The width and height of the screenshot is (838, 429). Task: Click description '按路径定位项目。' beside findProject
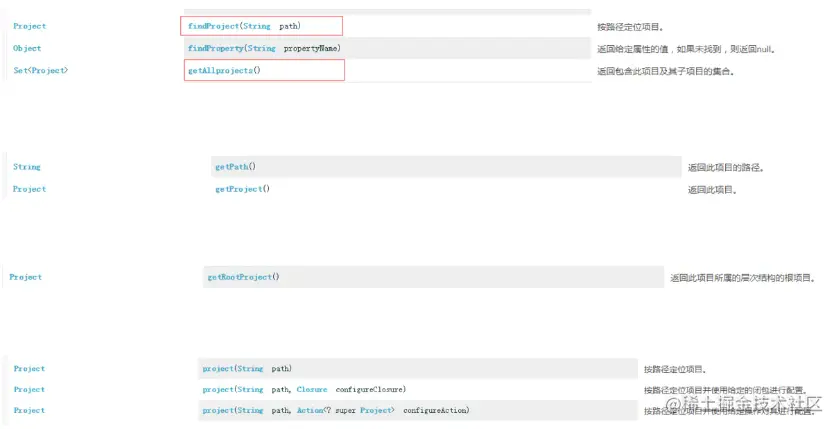(x=631, y=27)
